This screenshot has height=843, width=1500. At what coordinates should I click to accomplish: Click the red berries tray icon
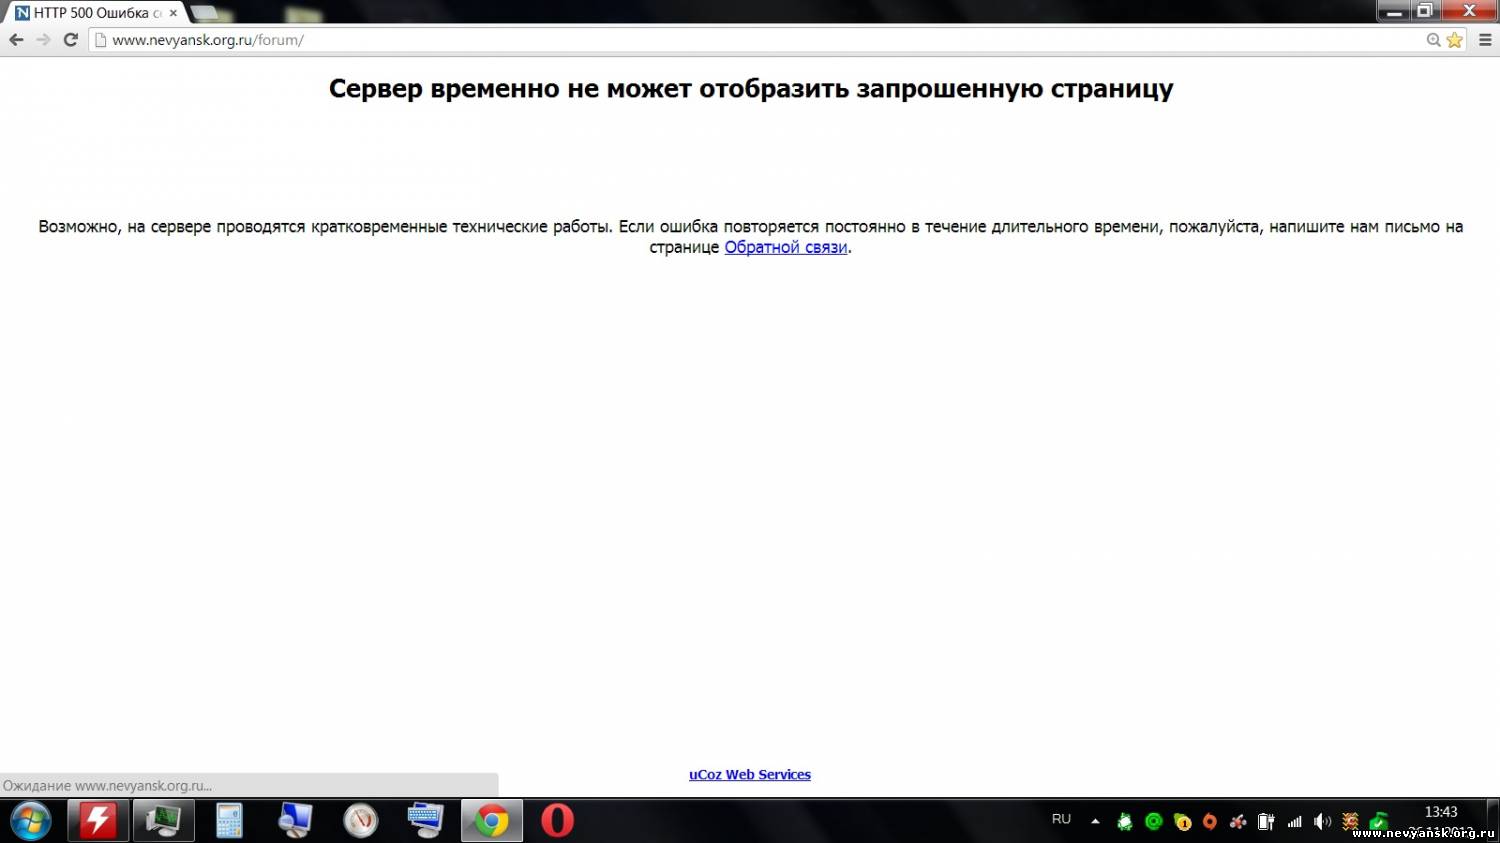[1238, 822]
